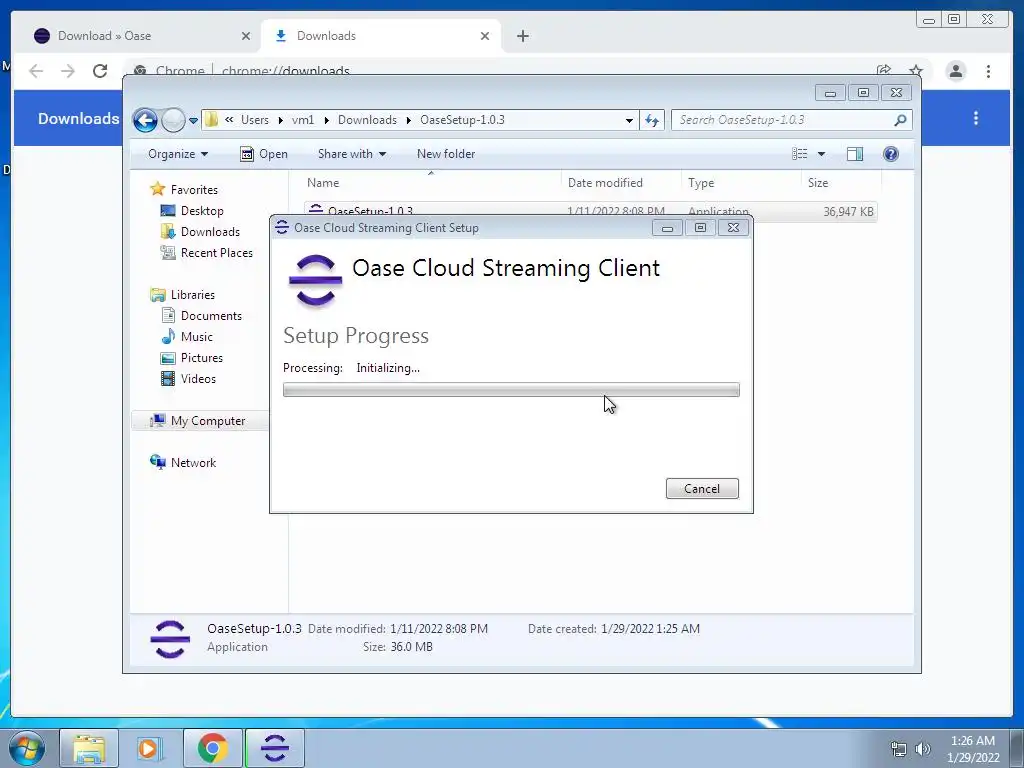Go back in Chrome
The width and height of the screenshot is (1024, 768).
click(37, 71)
